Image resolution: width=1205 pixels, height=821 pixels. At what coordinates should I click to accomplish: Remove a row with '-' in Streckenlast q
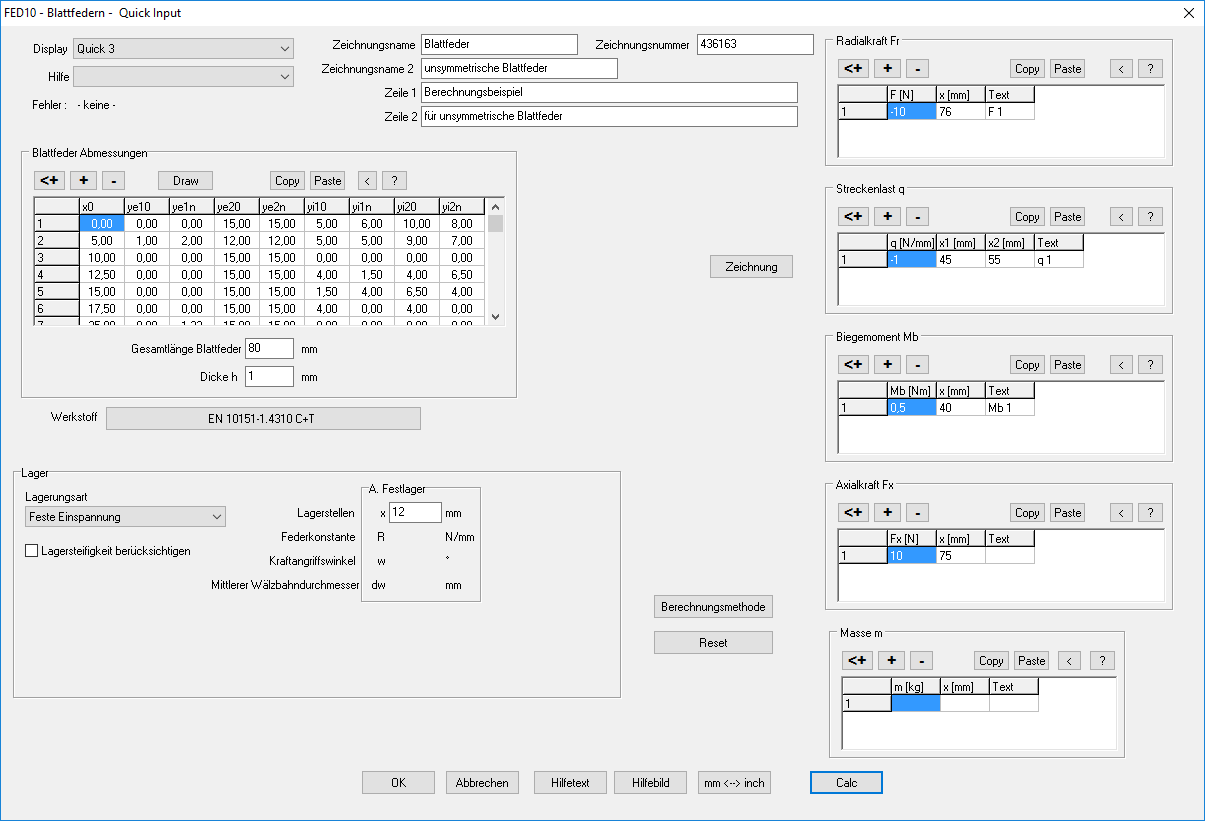[919, 217]
